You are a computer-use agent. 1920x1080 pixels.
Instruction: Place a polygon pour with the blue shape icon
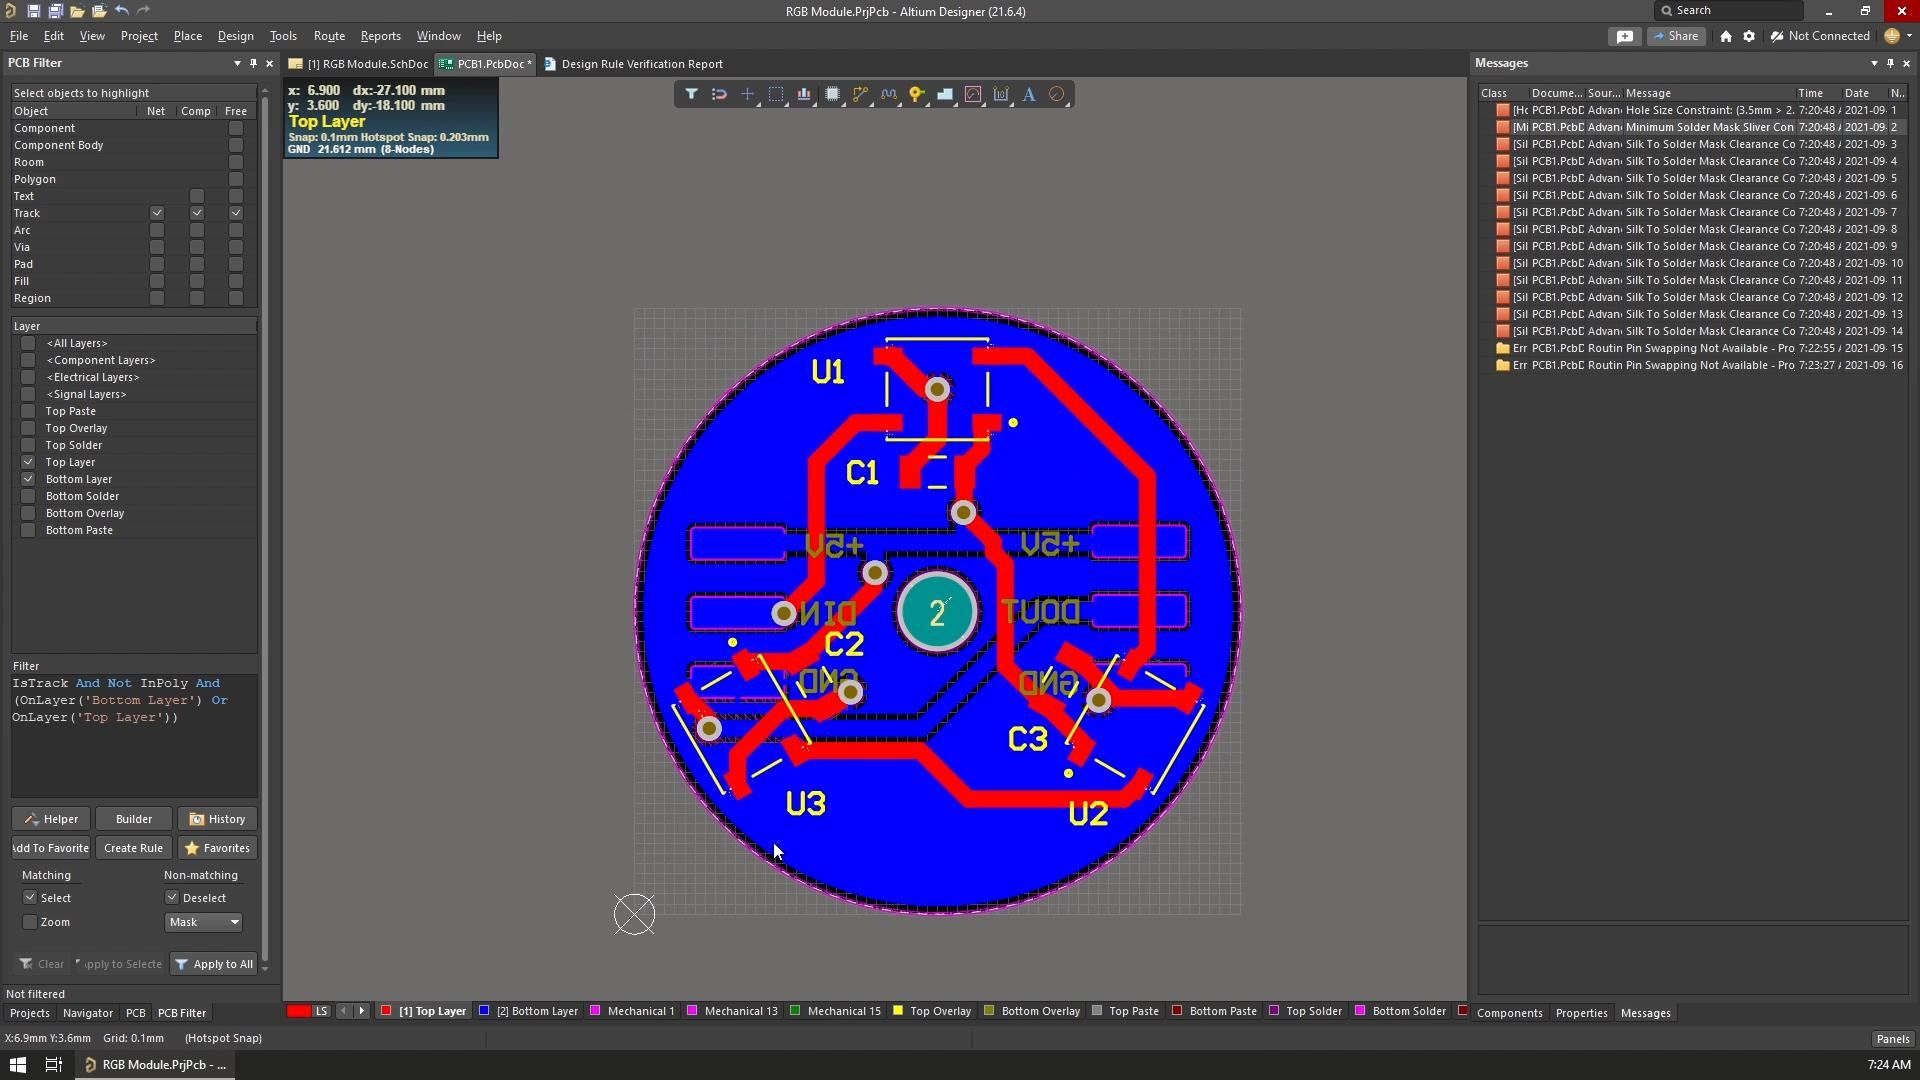(946, 94)
